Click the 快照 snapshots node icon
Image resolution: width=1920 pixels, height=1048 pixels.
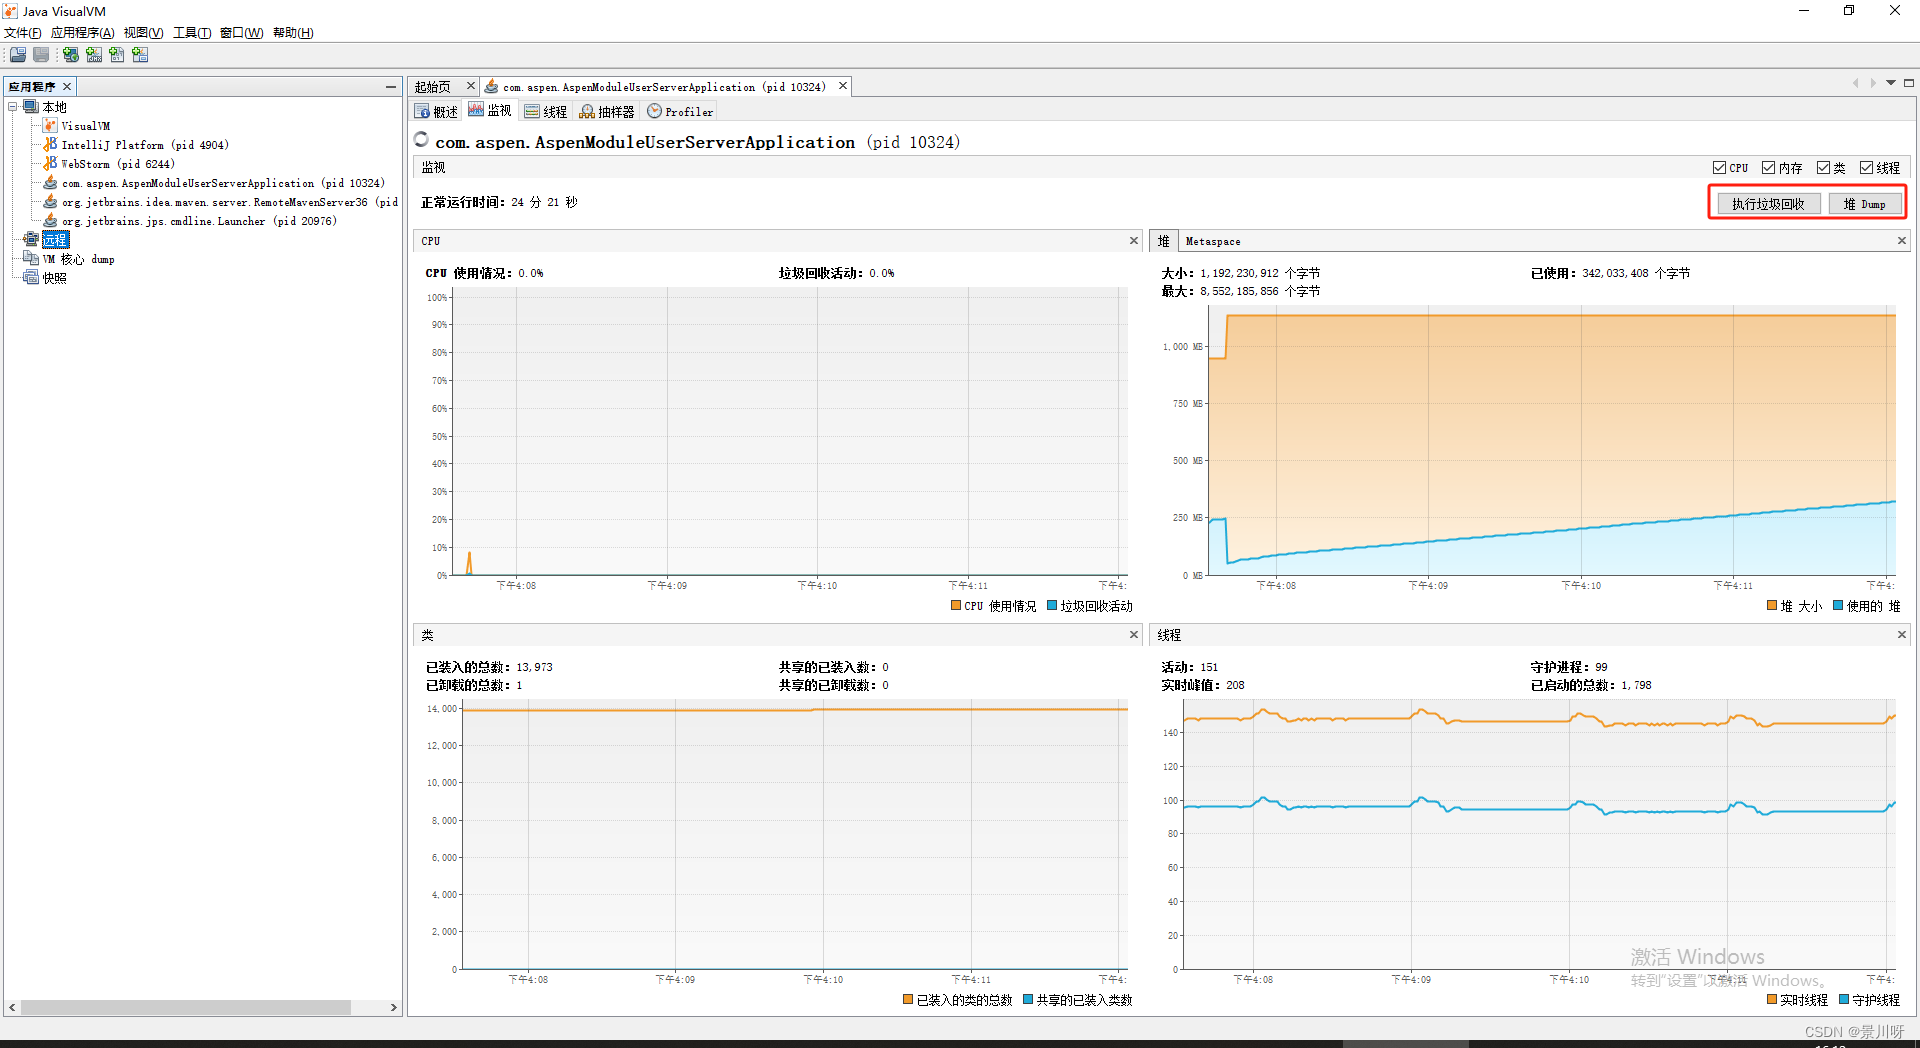click(31, 278)
